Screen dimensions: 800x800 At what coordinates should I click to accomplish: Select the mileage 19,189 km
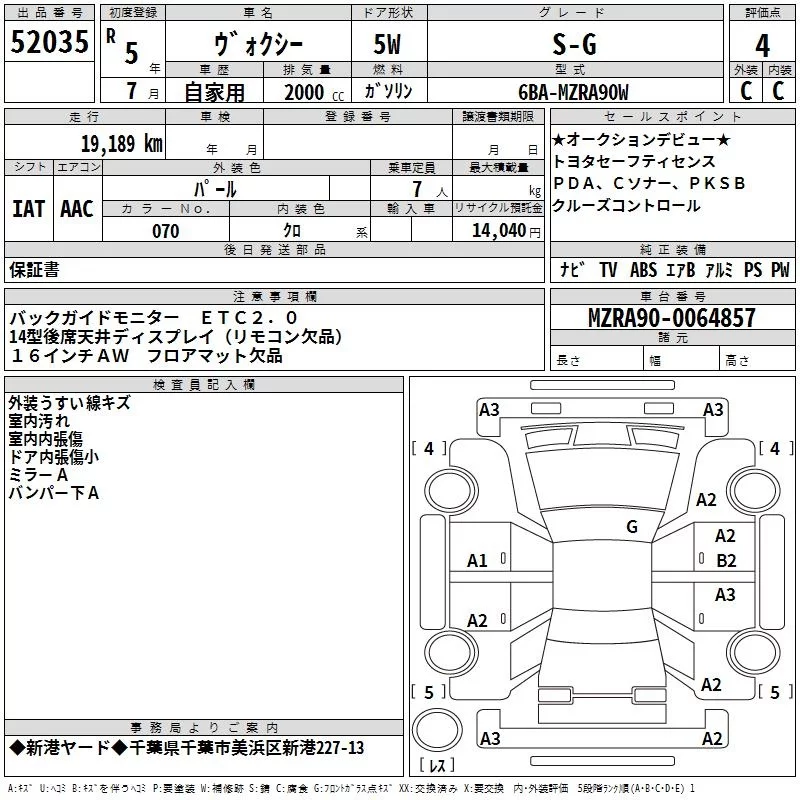pyautogui.click(x=121, y=144)
